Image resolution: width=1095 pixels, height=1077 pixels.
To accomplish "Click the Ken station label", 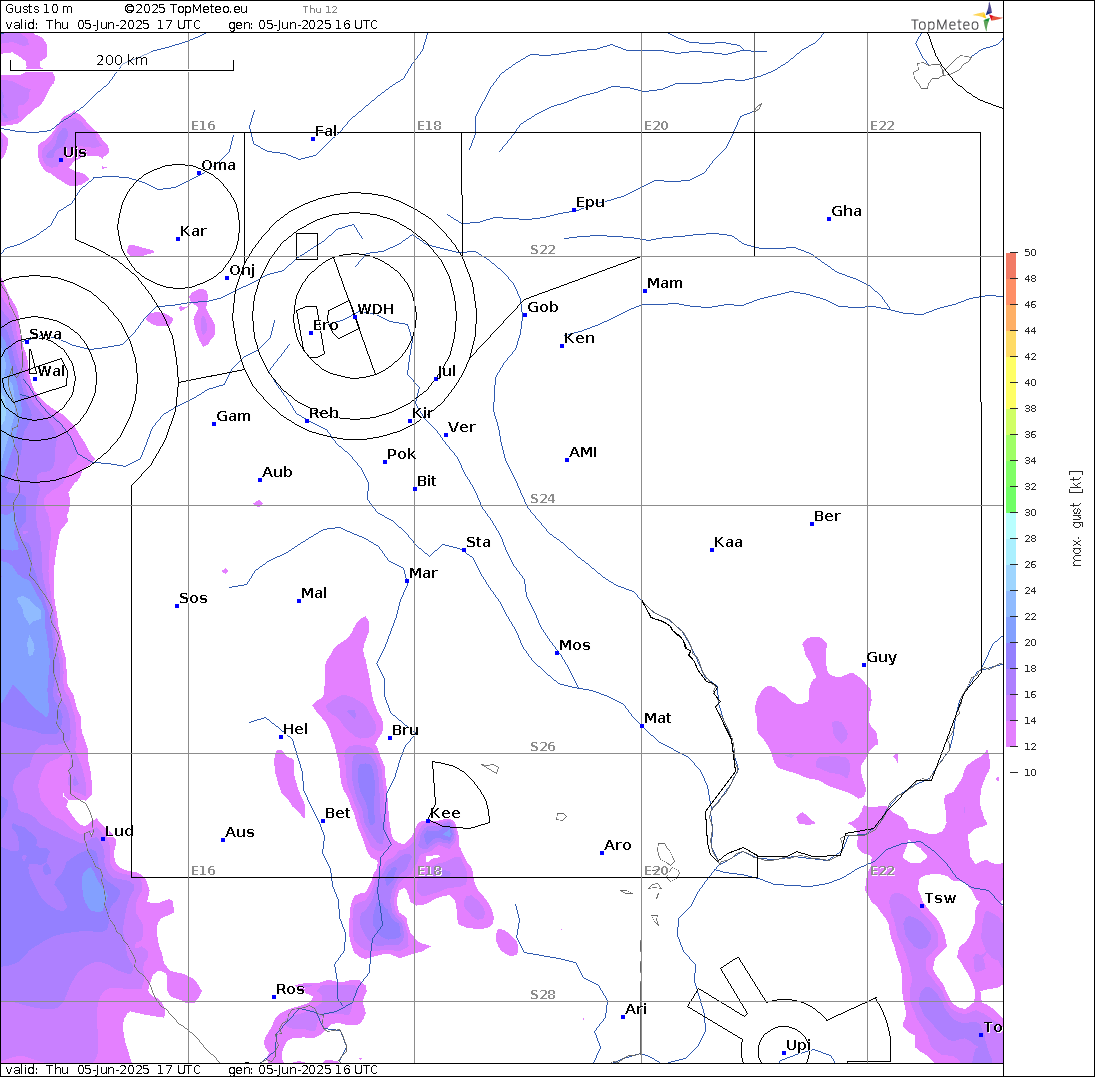I will click(x=580, y=338).
